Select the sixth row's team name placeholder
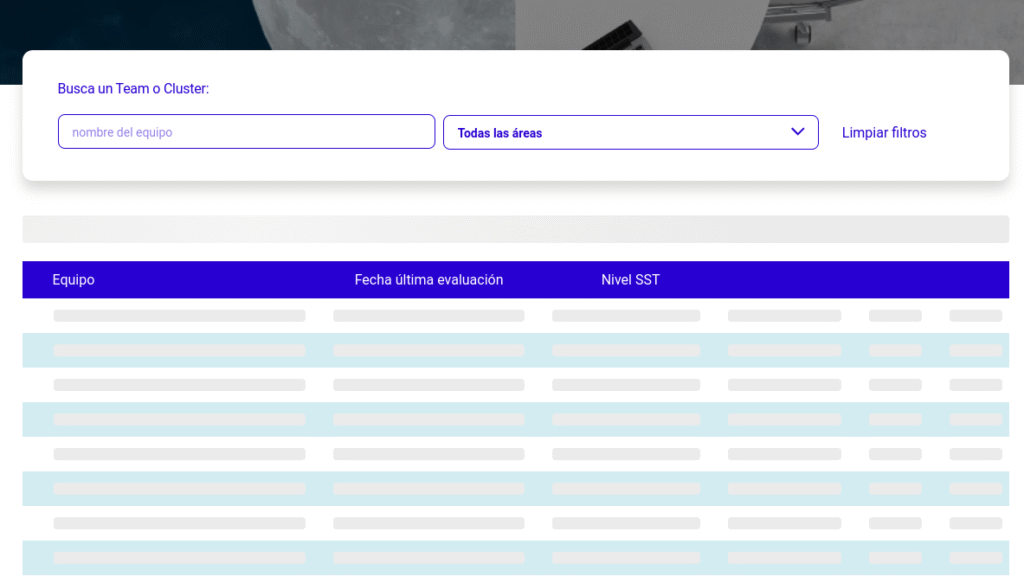Viewport: 1024px width, 576px height. [x=179, y=489]
